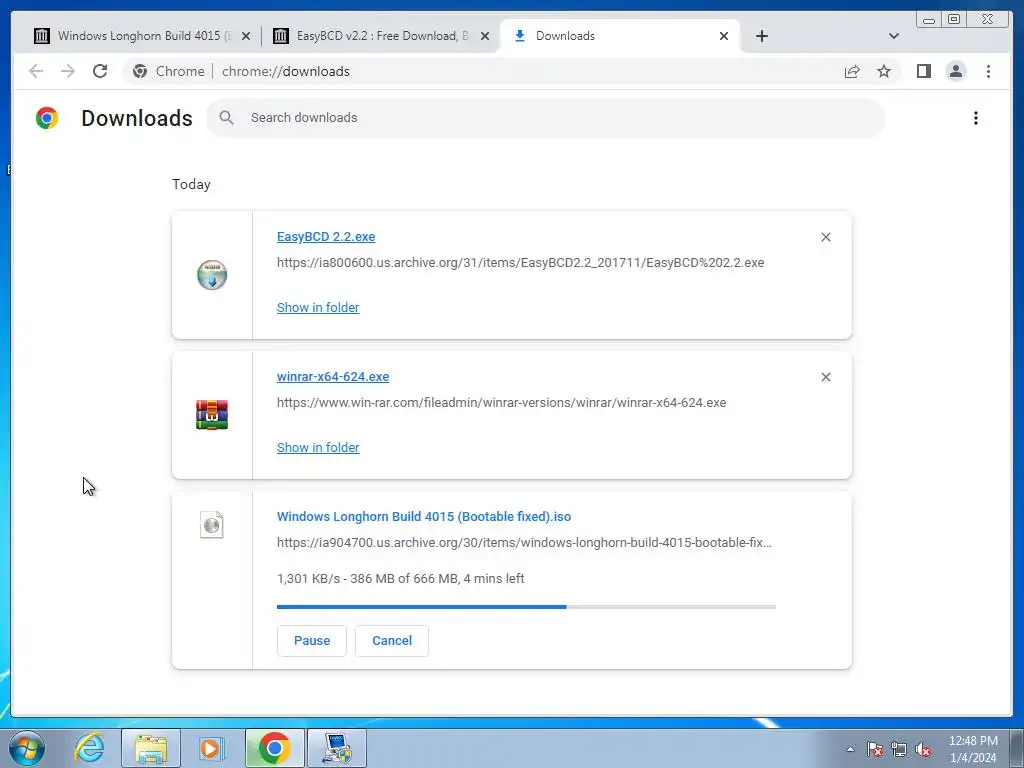The height and width of the screenshot is (768, 1024).
Task: Toggle Chrome's side panel icon
Action: coord(923,71)
